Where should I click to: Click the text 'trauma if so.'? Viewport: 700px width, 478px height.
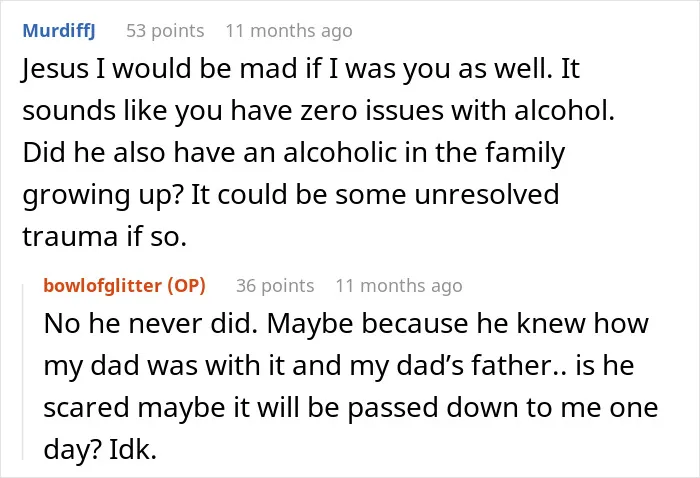[x=104, y=237]
